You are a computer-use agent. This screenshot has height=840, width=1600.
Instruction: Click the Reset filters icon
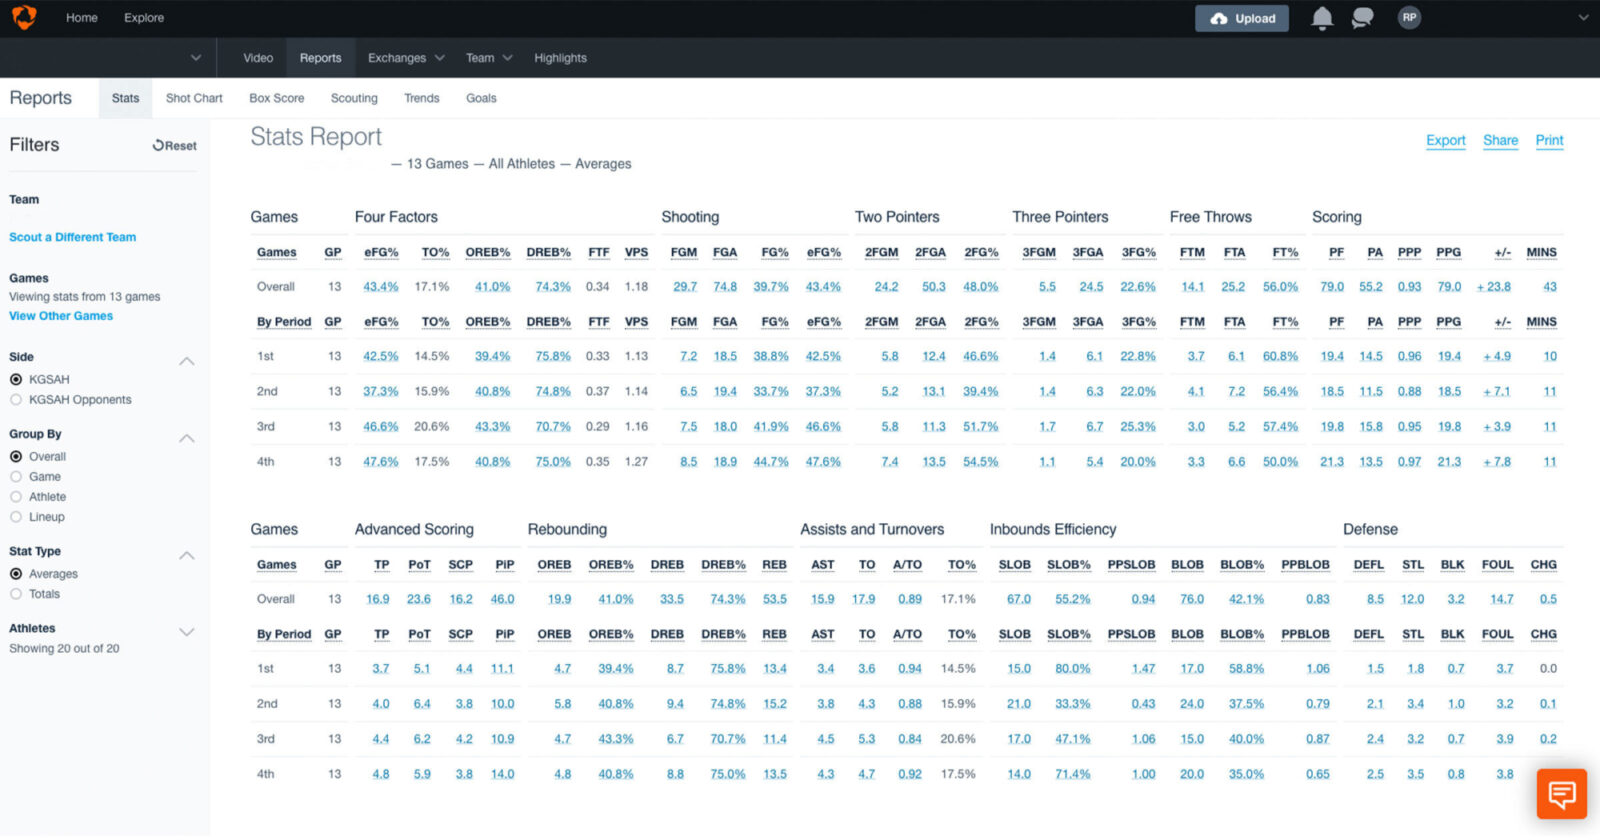point(158,146)
